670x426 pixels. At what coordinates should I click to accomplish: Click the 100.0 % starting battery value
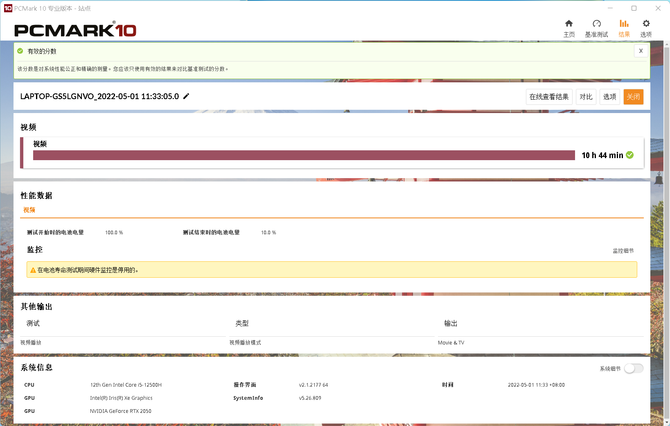click(114, 232)
